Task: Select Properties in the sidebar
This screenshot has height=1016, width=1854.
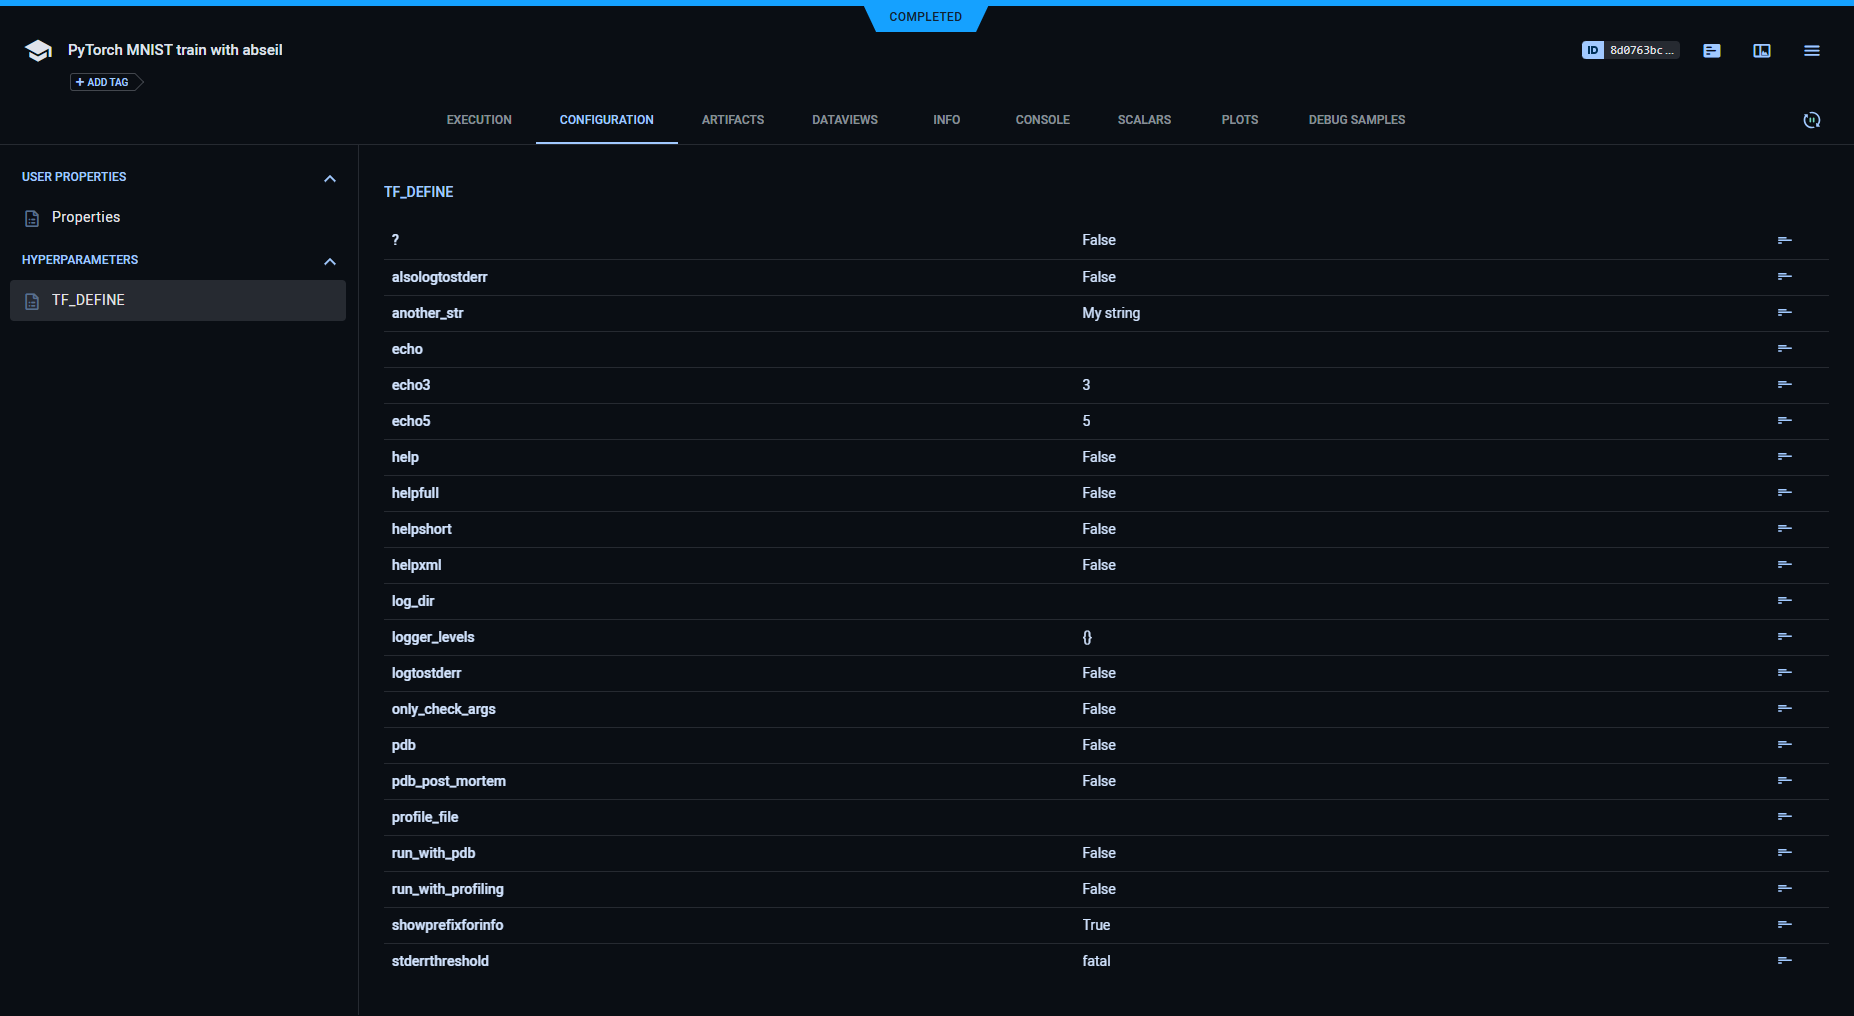Action: [86, 217]
